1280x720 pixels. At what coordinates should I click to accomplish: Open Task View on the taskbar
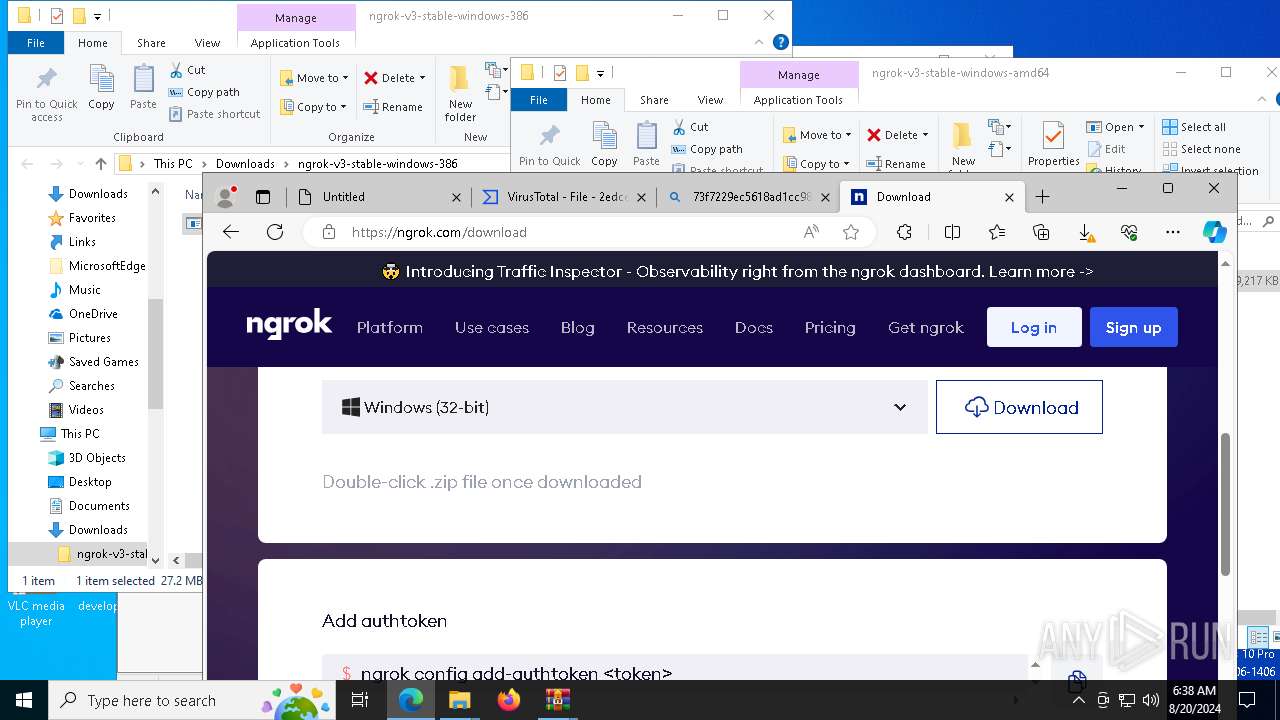360,700
